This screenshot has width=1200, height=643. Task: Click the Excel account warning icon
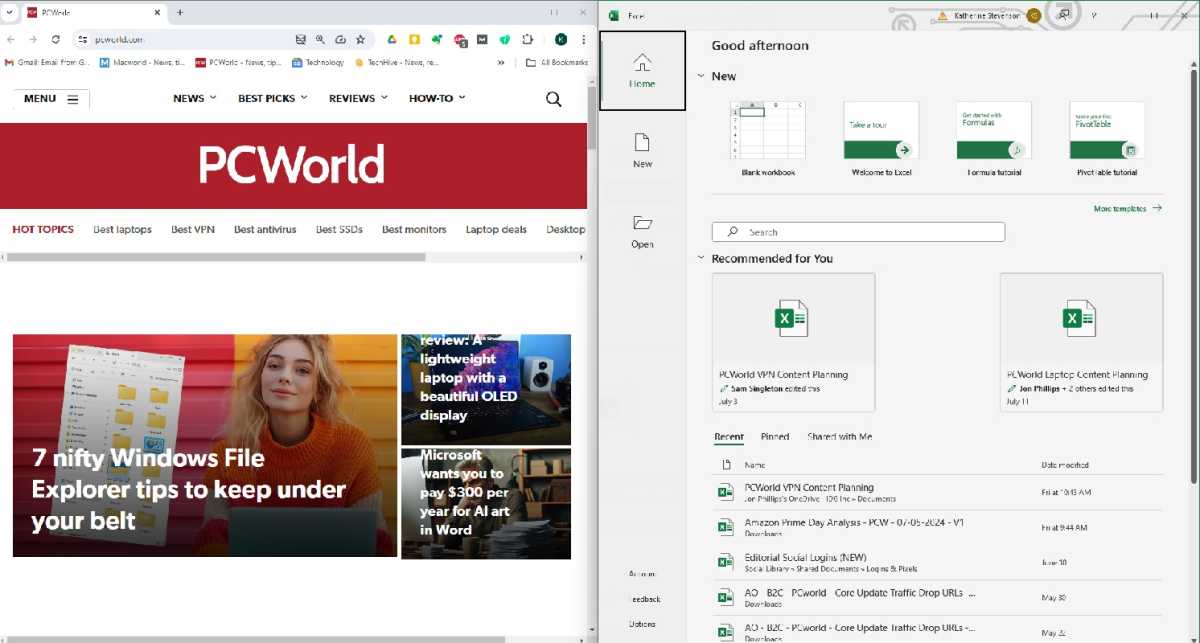click(942, 15)
